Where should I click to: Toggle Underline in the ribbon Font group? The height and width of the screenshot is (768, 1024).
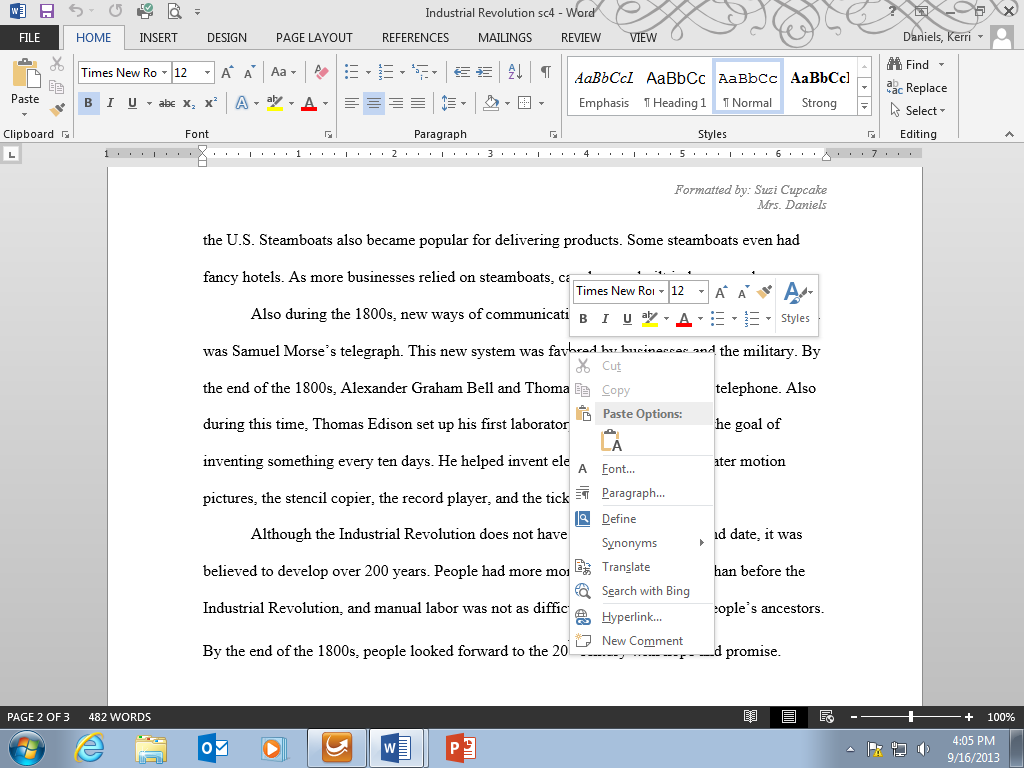pos(133,103)
